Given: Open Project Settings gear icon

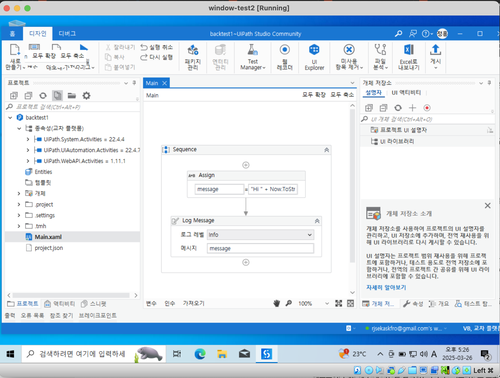Looking at the screenshot, I should 86,96.
